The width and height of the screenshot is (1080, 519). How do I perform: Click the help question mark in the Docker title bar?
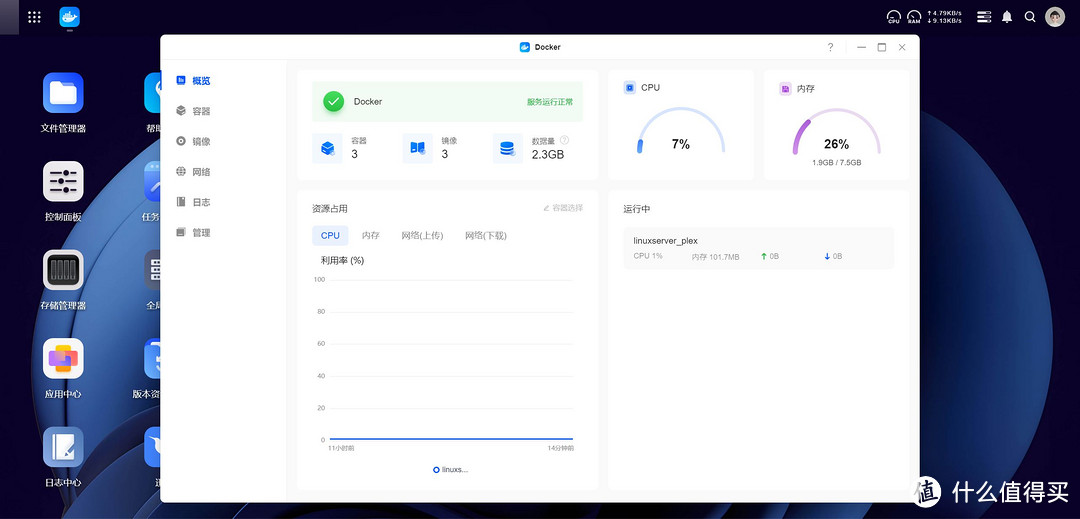click(830, 47)
